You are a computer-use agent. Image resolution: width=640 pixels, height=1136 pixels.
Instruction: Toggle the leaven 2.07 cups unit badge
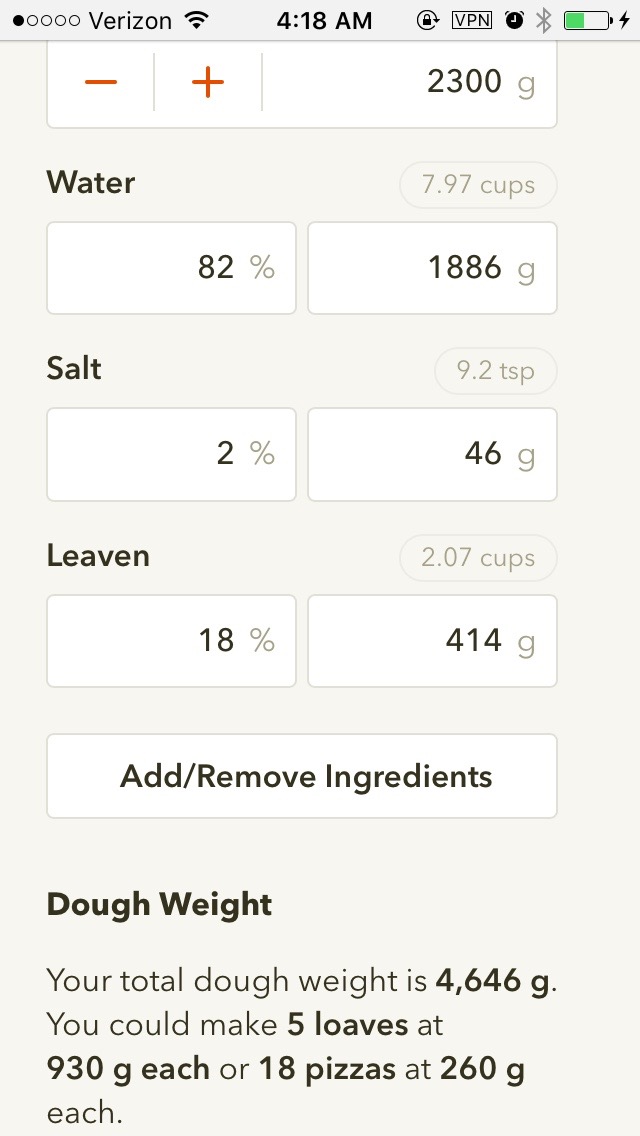[x=478, y=558]
